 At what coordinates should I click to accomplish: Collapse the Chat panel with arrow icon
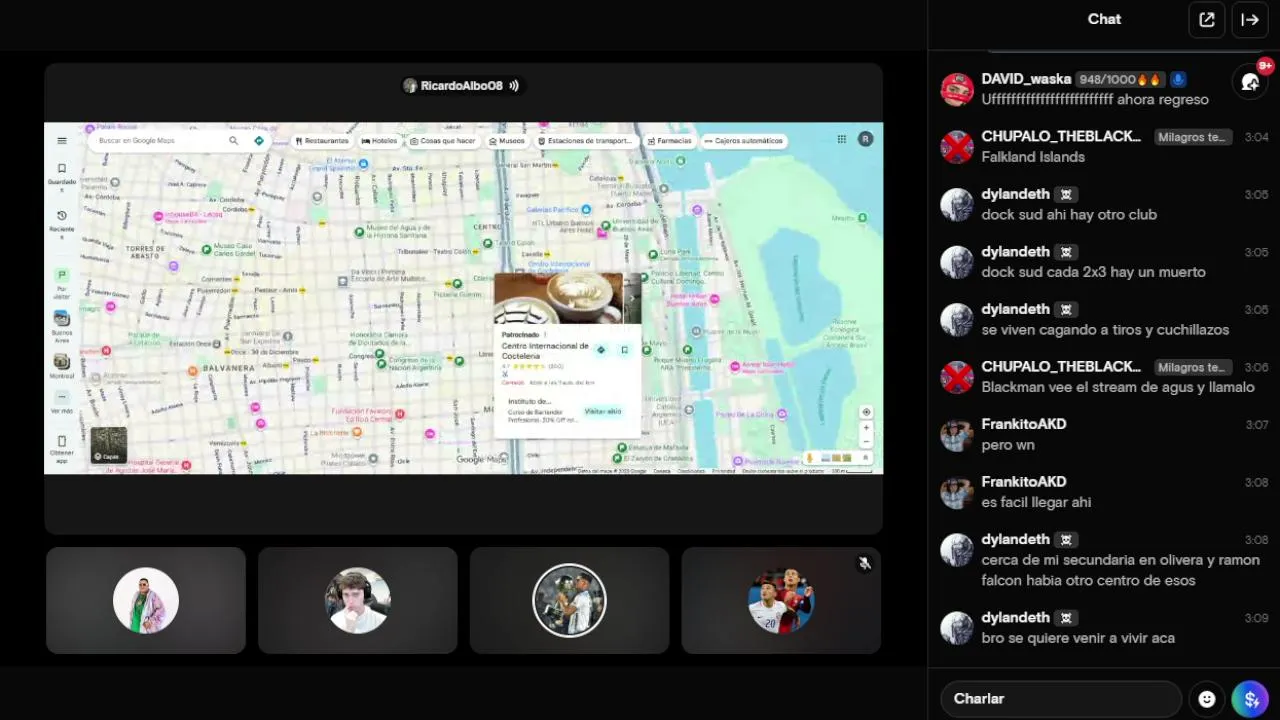1249,19
